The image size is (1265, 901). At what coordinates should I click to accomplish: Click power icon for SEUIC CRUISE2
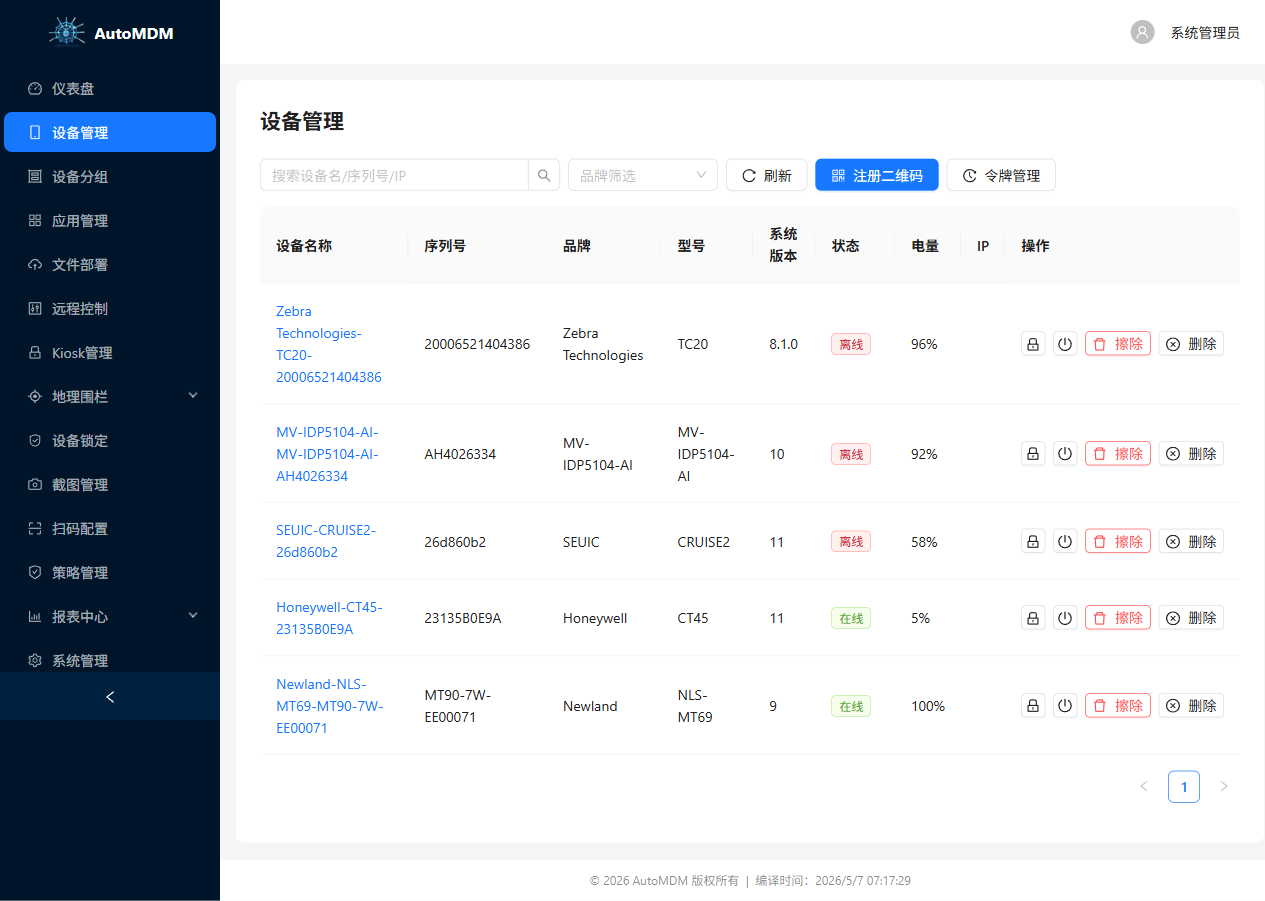click(x=1065, y=542)
